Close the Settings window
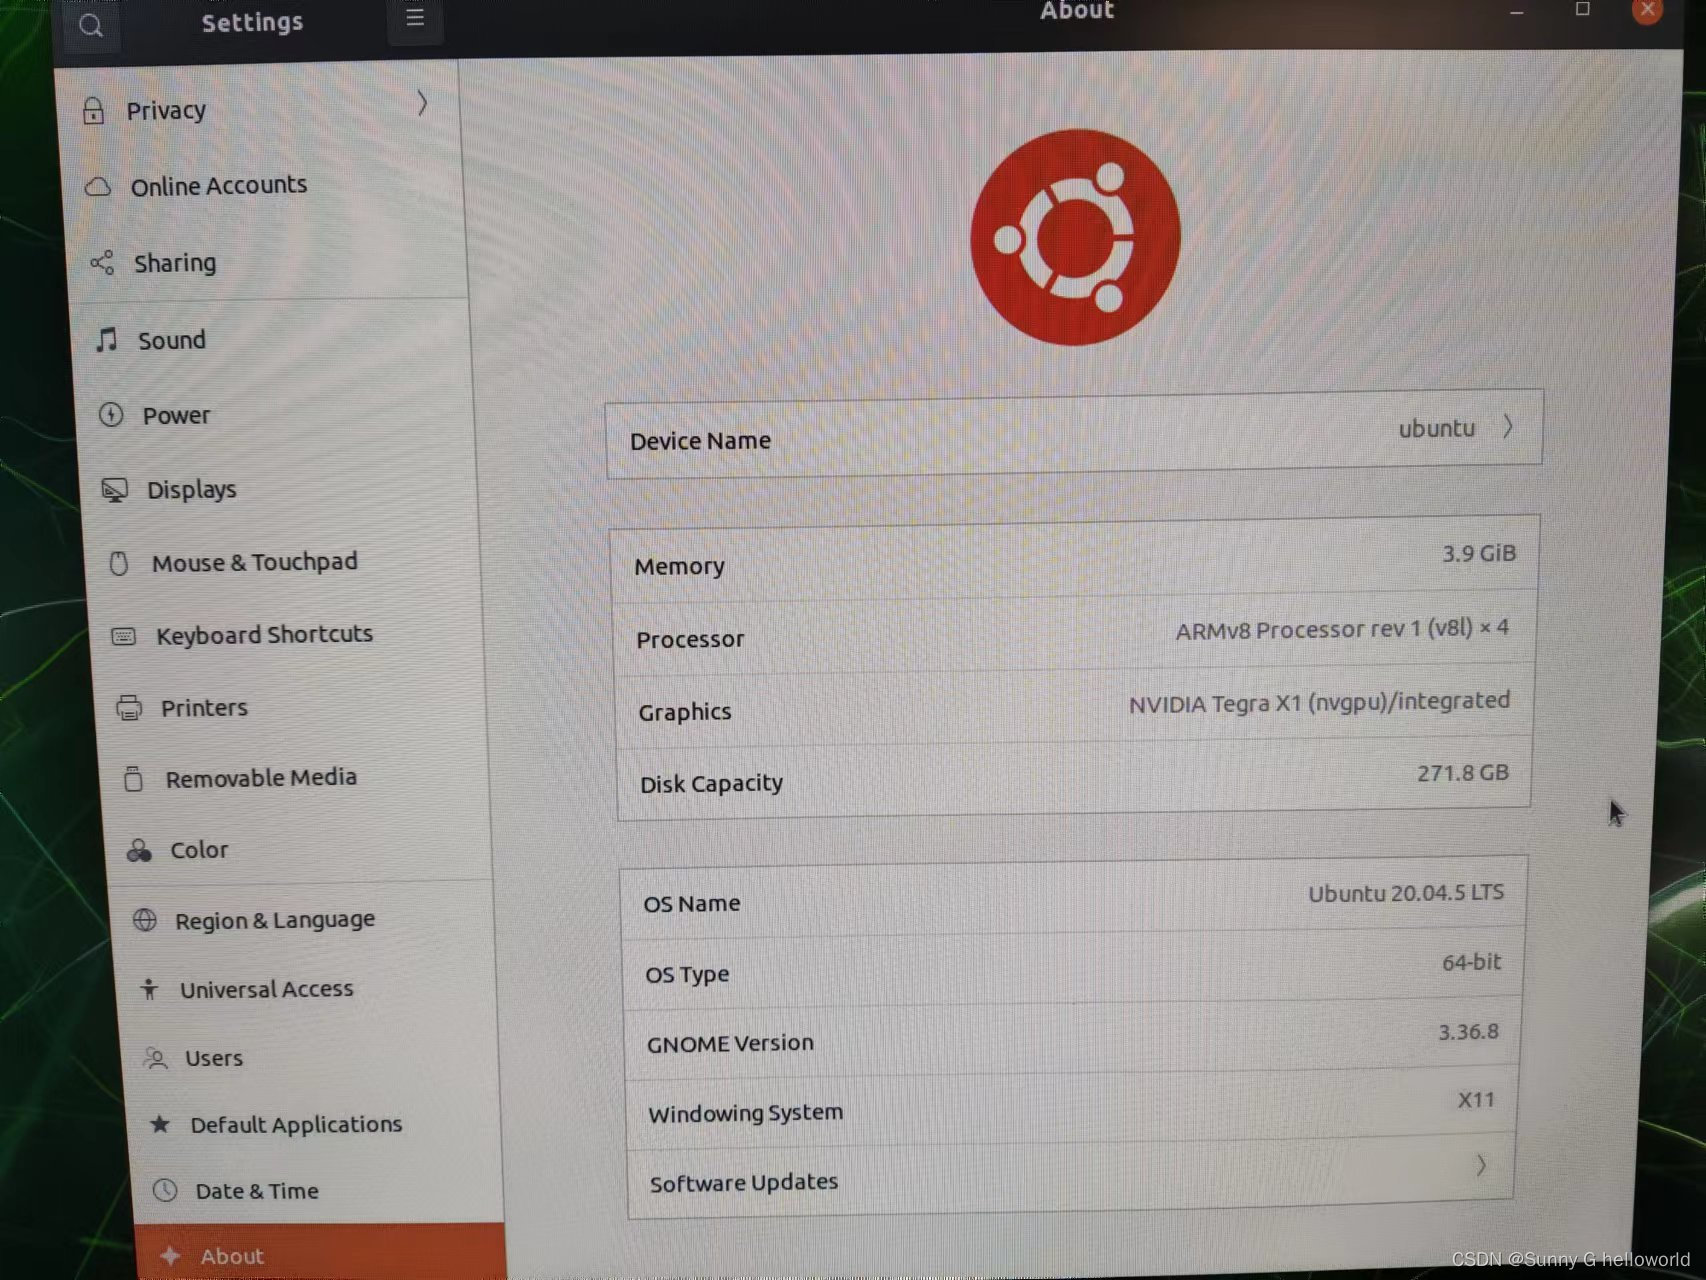Image resolution: width=1706 pixels, height=1280 pixels. [1647, 10]
